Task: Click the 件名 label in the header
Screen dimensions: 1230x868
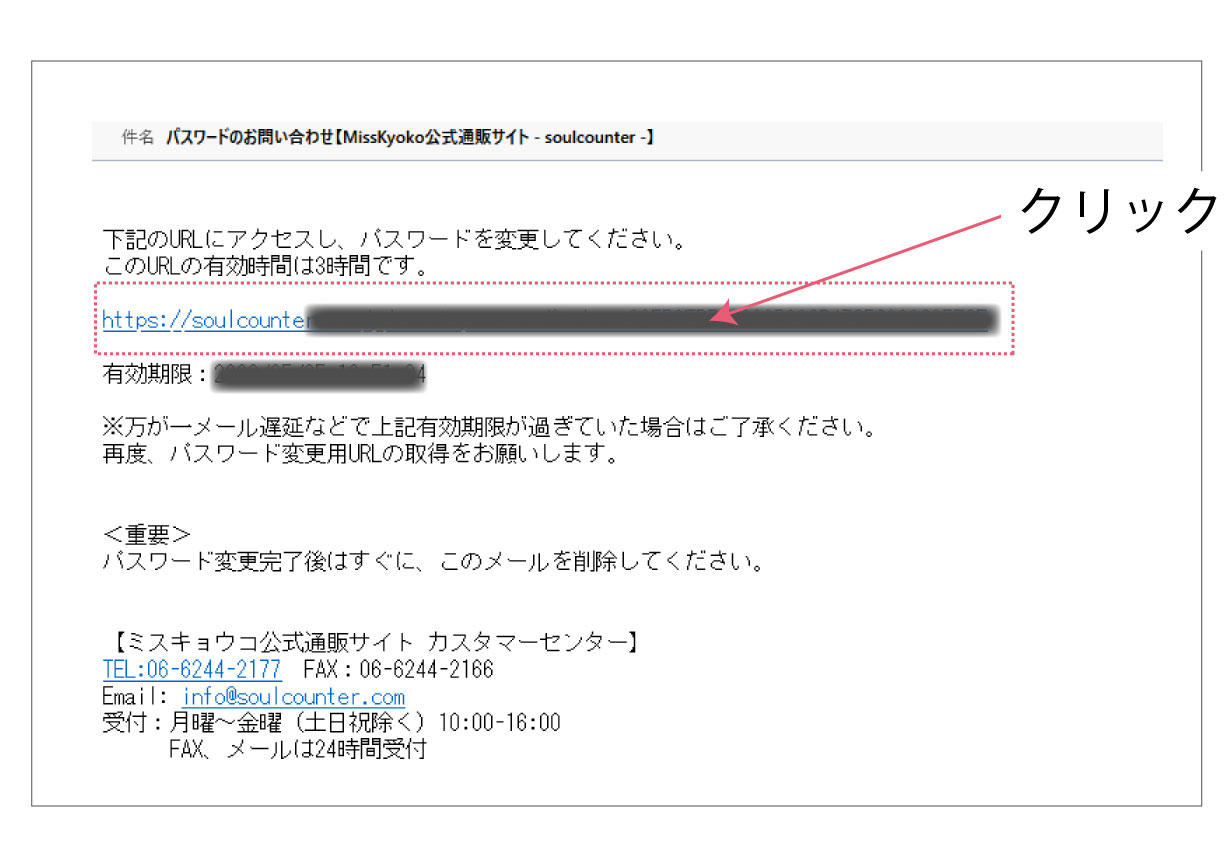Action: pyautogui.click(x=137, y=137)
